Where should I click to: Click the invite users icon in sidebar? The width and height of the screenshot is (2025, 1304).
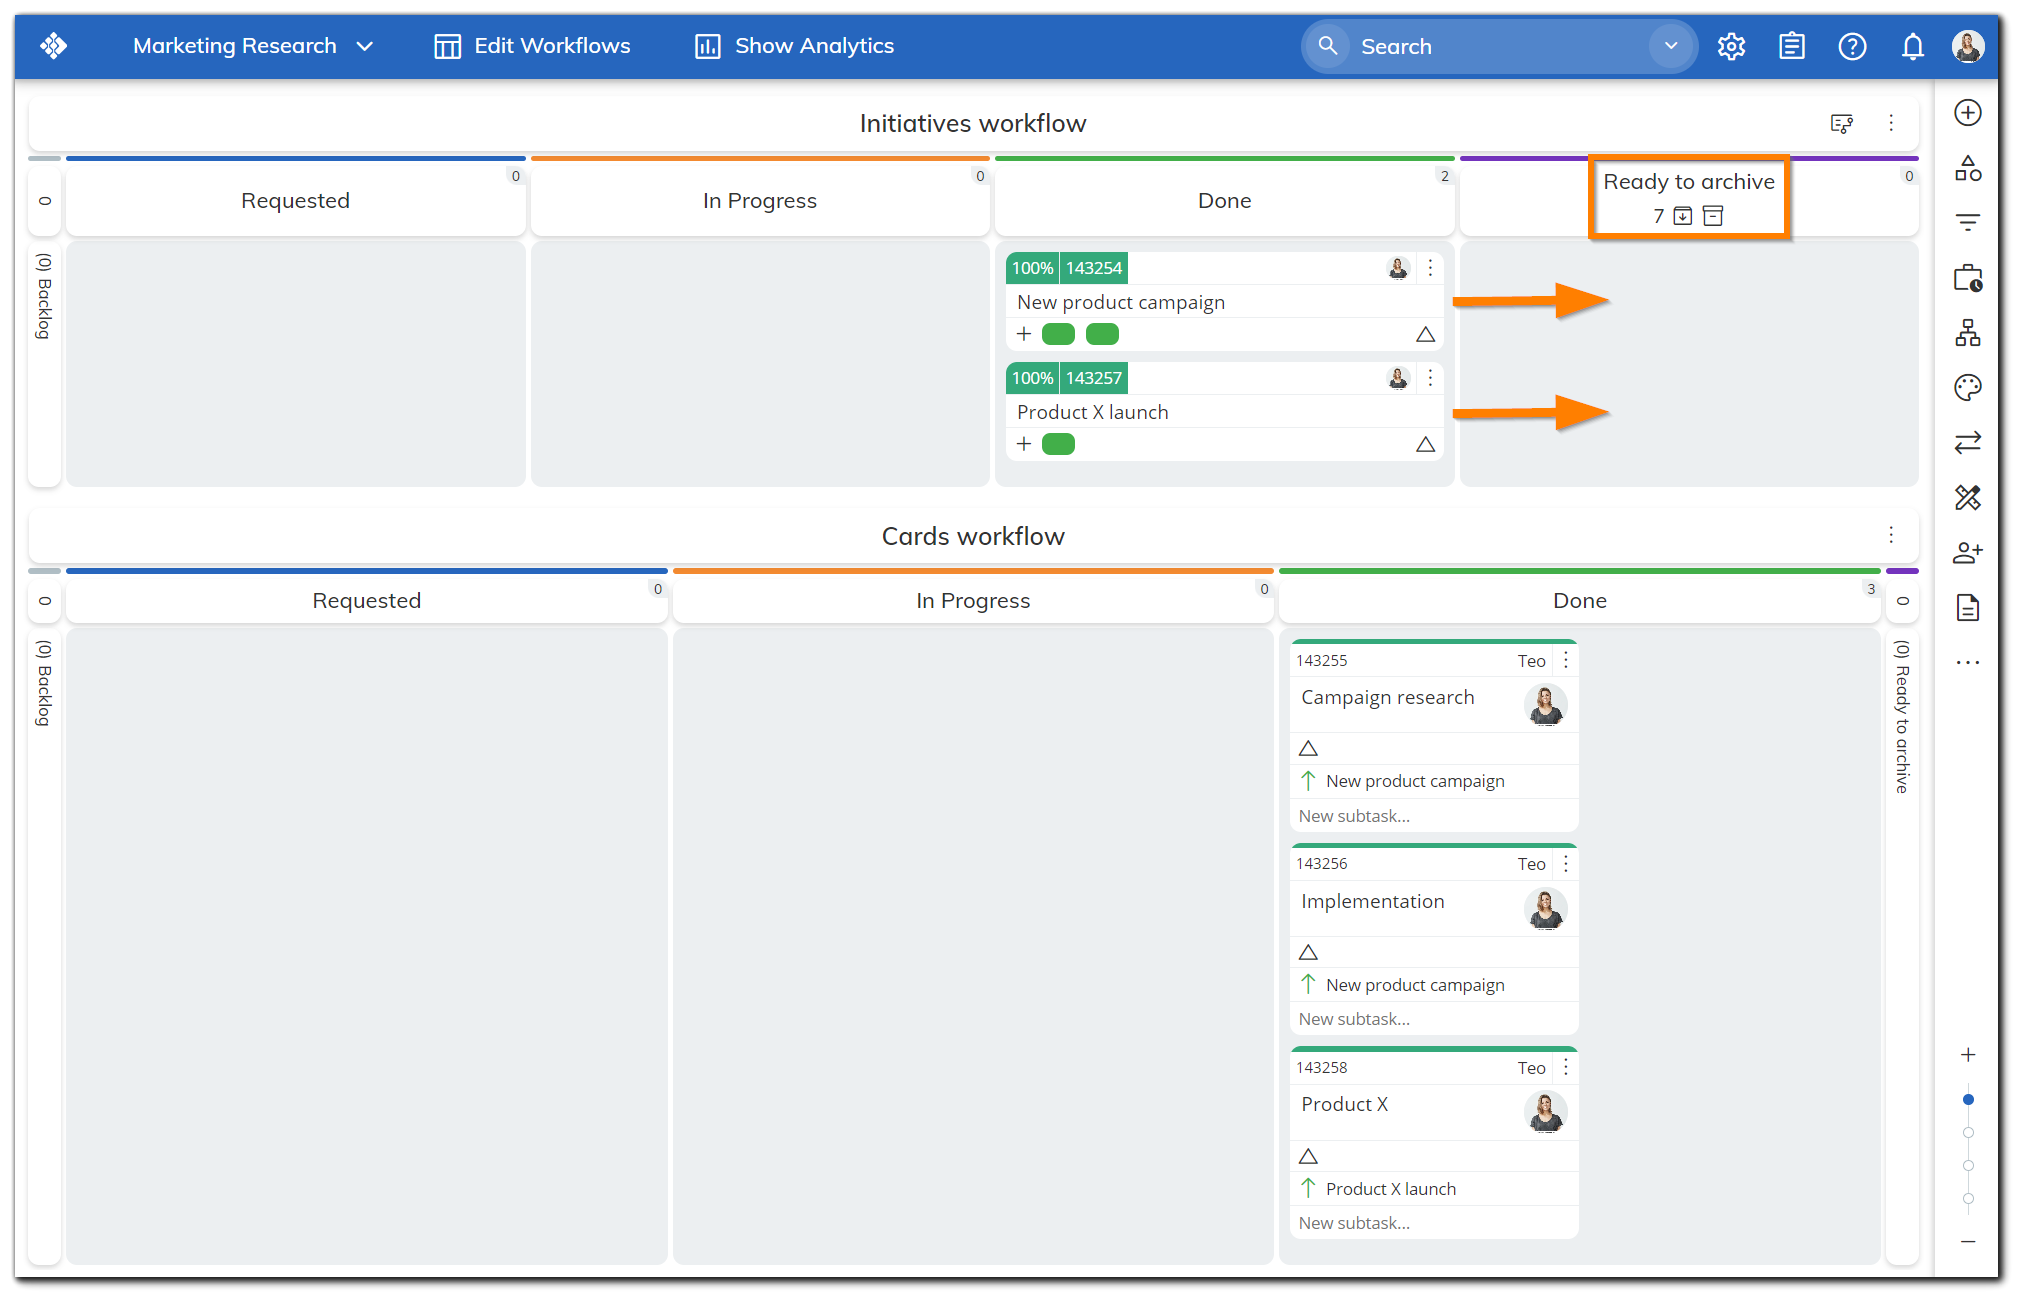pos(1967,552)
